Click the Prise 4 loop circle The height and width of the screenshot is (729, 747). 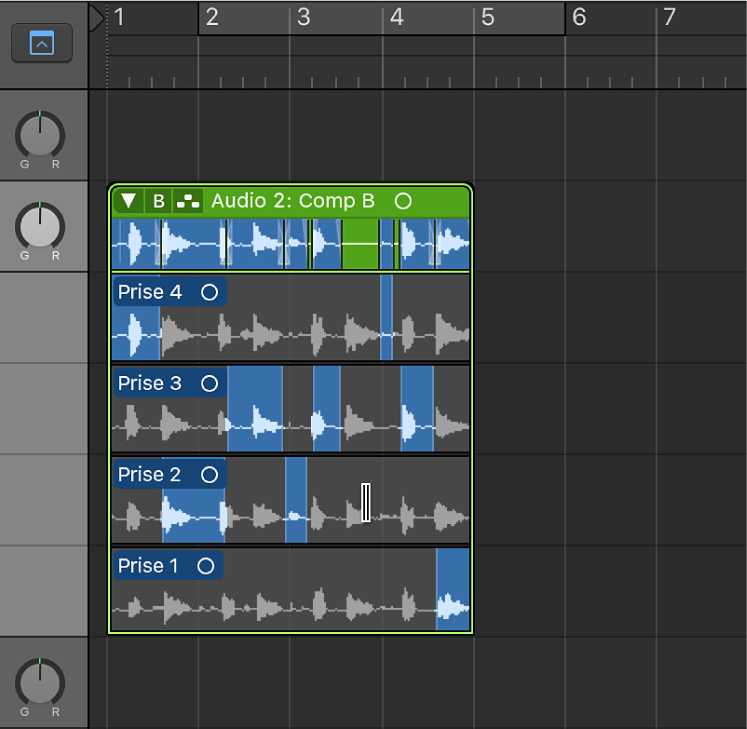tap(209, 292)
